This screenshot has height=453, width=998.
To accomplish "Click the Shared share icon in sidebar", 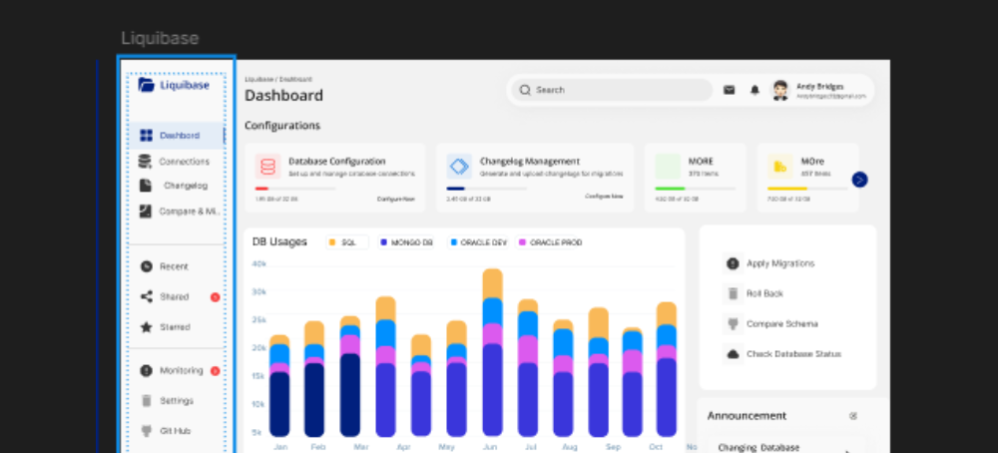I will 147,297.
